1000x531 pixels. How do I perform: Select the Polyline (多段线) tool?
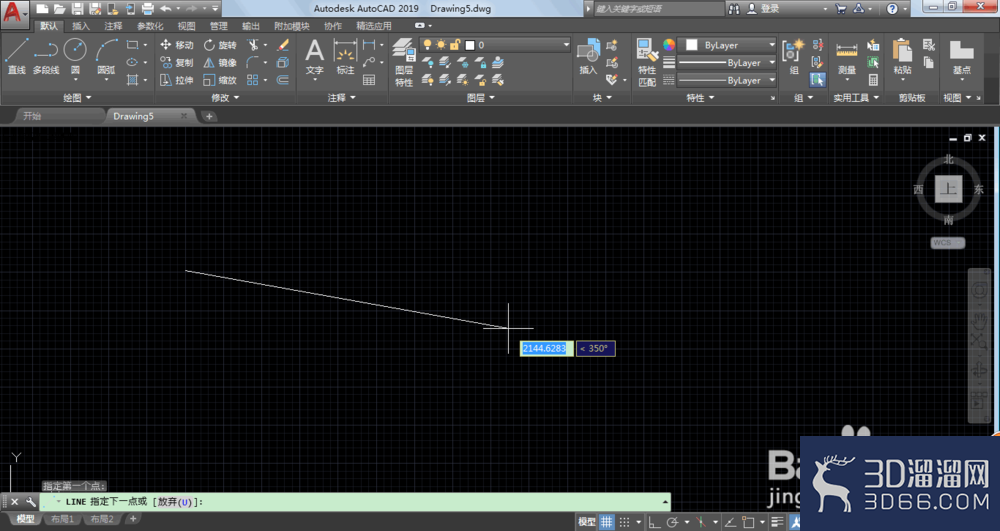pos(45,56)
